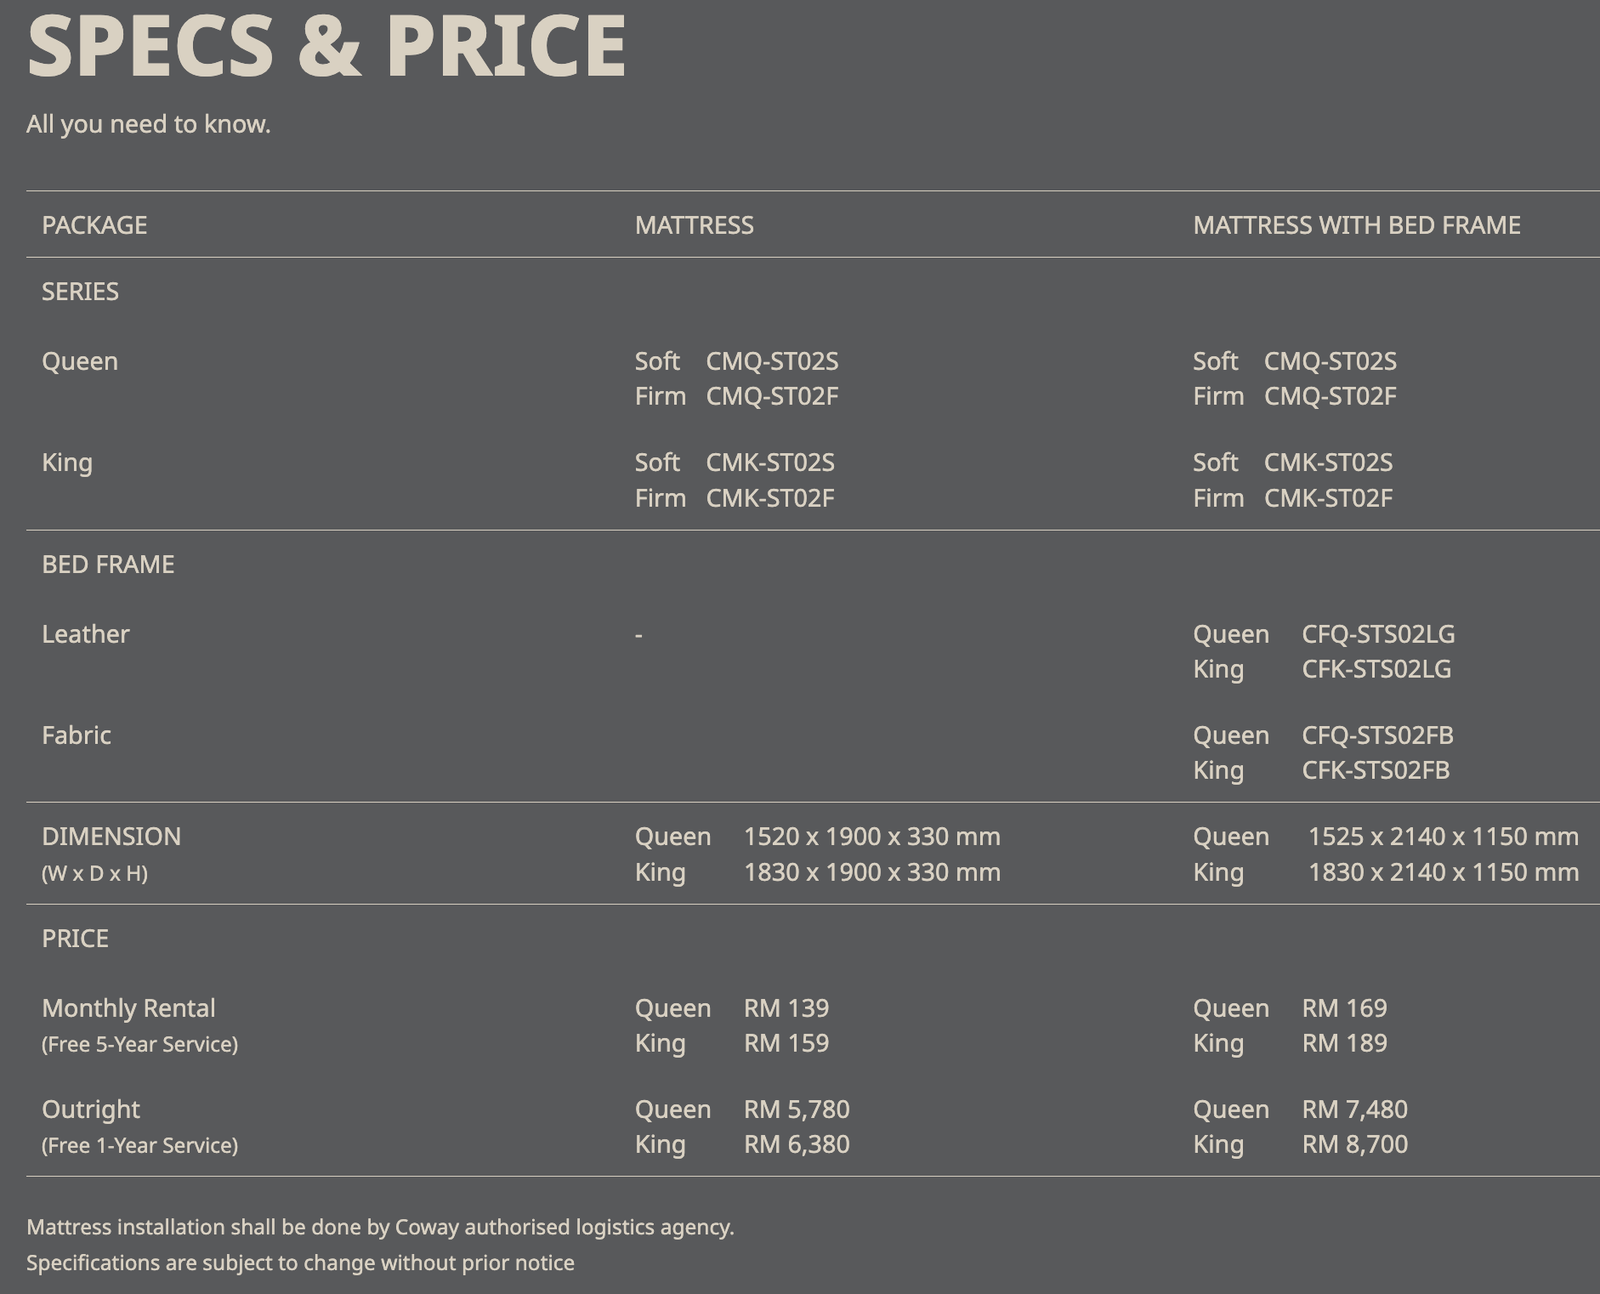Select the Monthly Rental label

(x=128, y=1008)
